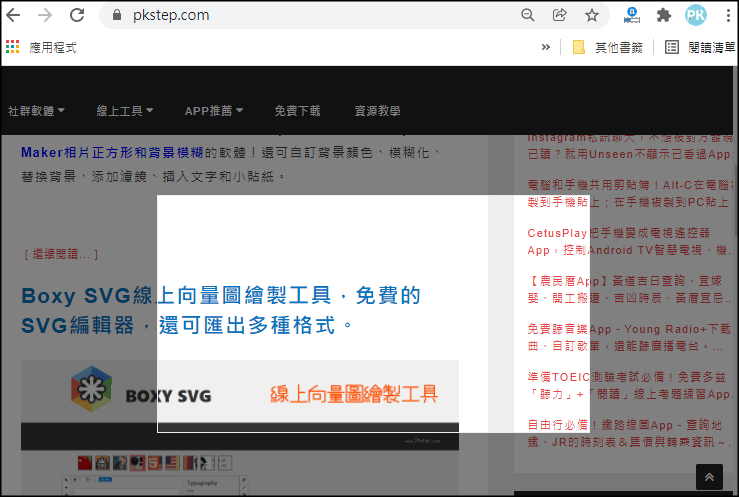The image size is (739, 497).
Task: Open the 應用程式 apps shortcut
Action: click(41, 47)
